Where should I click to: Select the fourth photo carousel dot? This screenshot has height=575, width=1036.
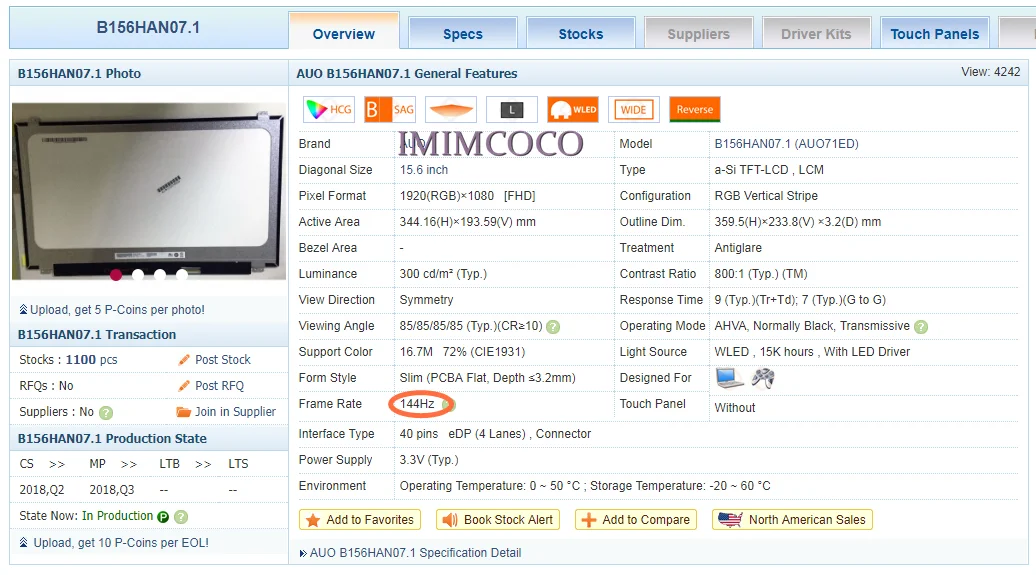(x=182, y=274)
